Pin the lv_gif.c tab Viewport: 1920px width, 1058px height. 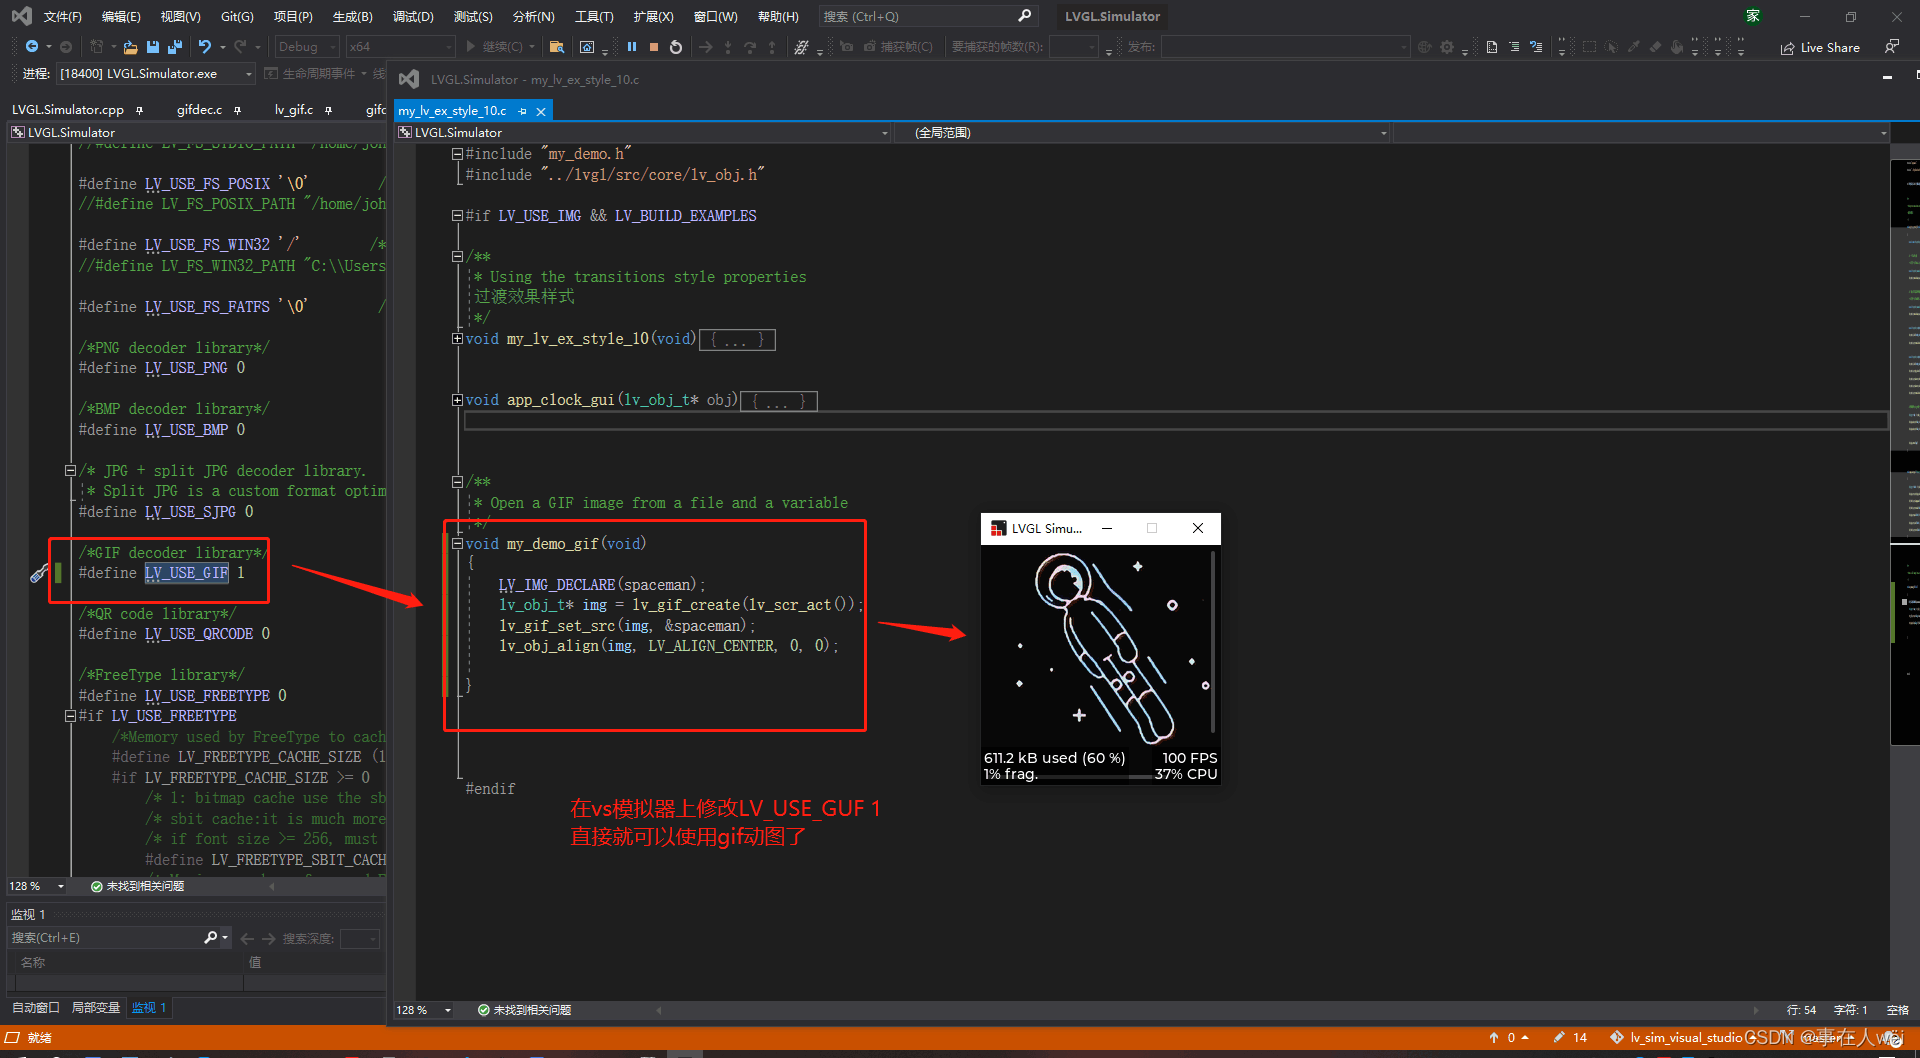[328, 110]
